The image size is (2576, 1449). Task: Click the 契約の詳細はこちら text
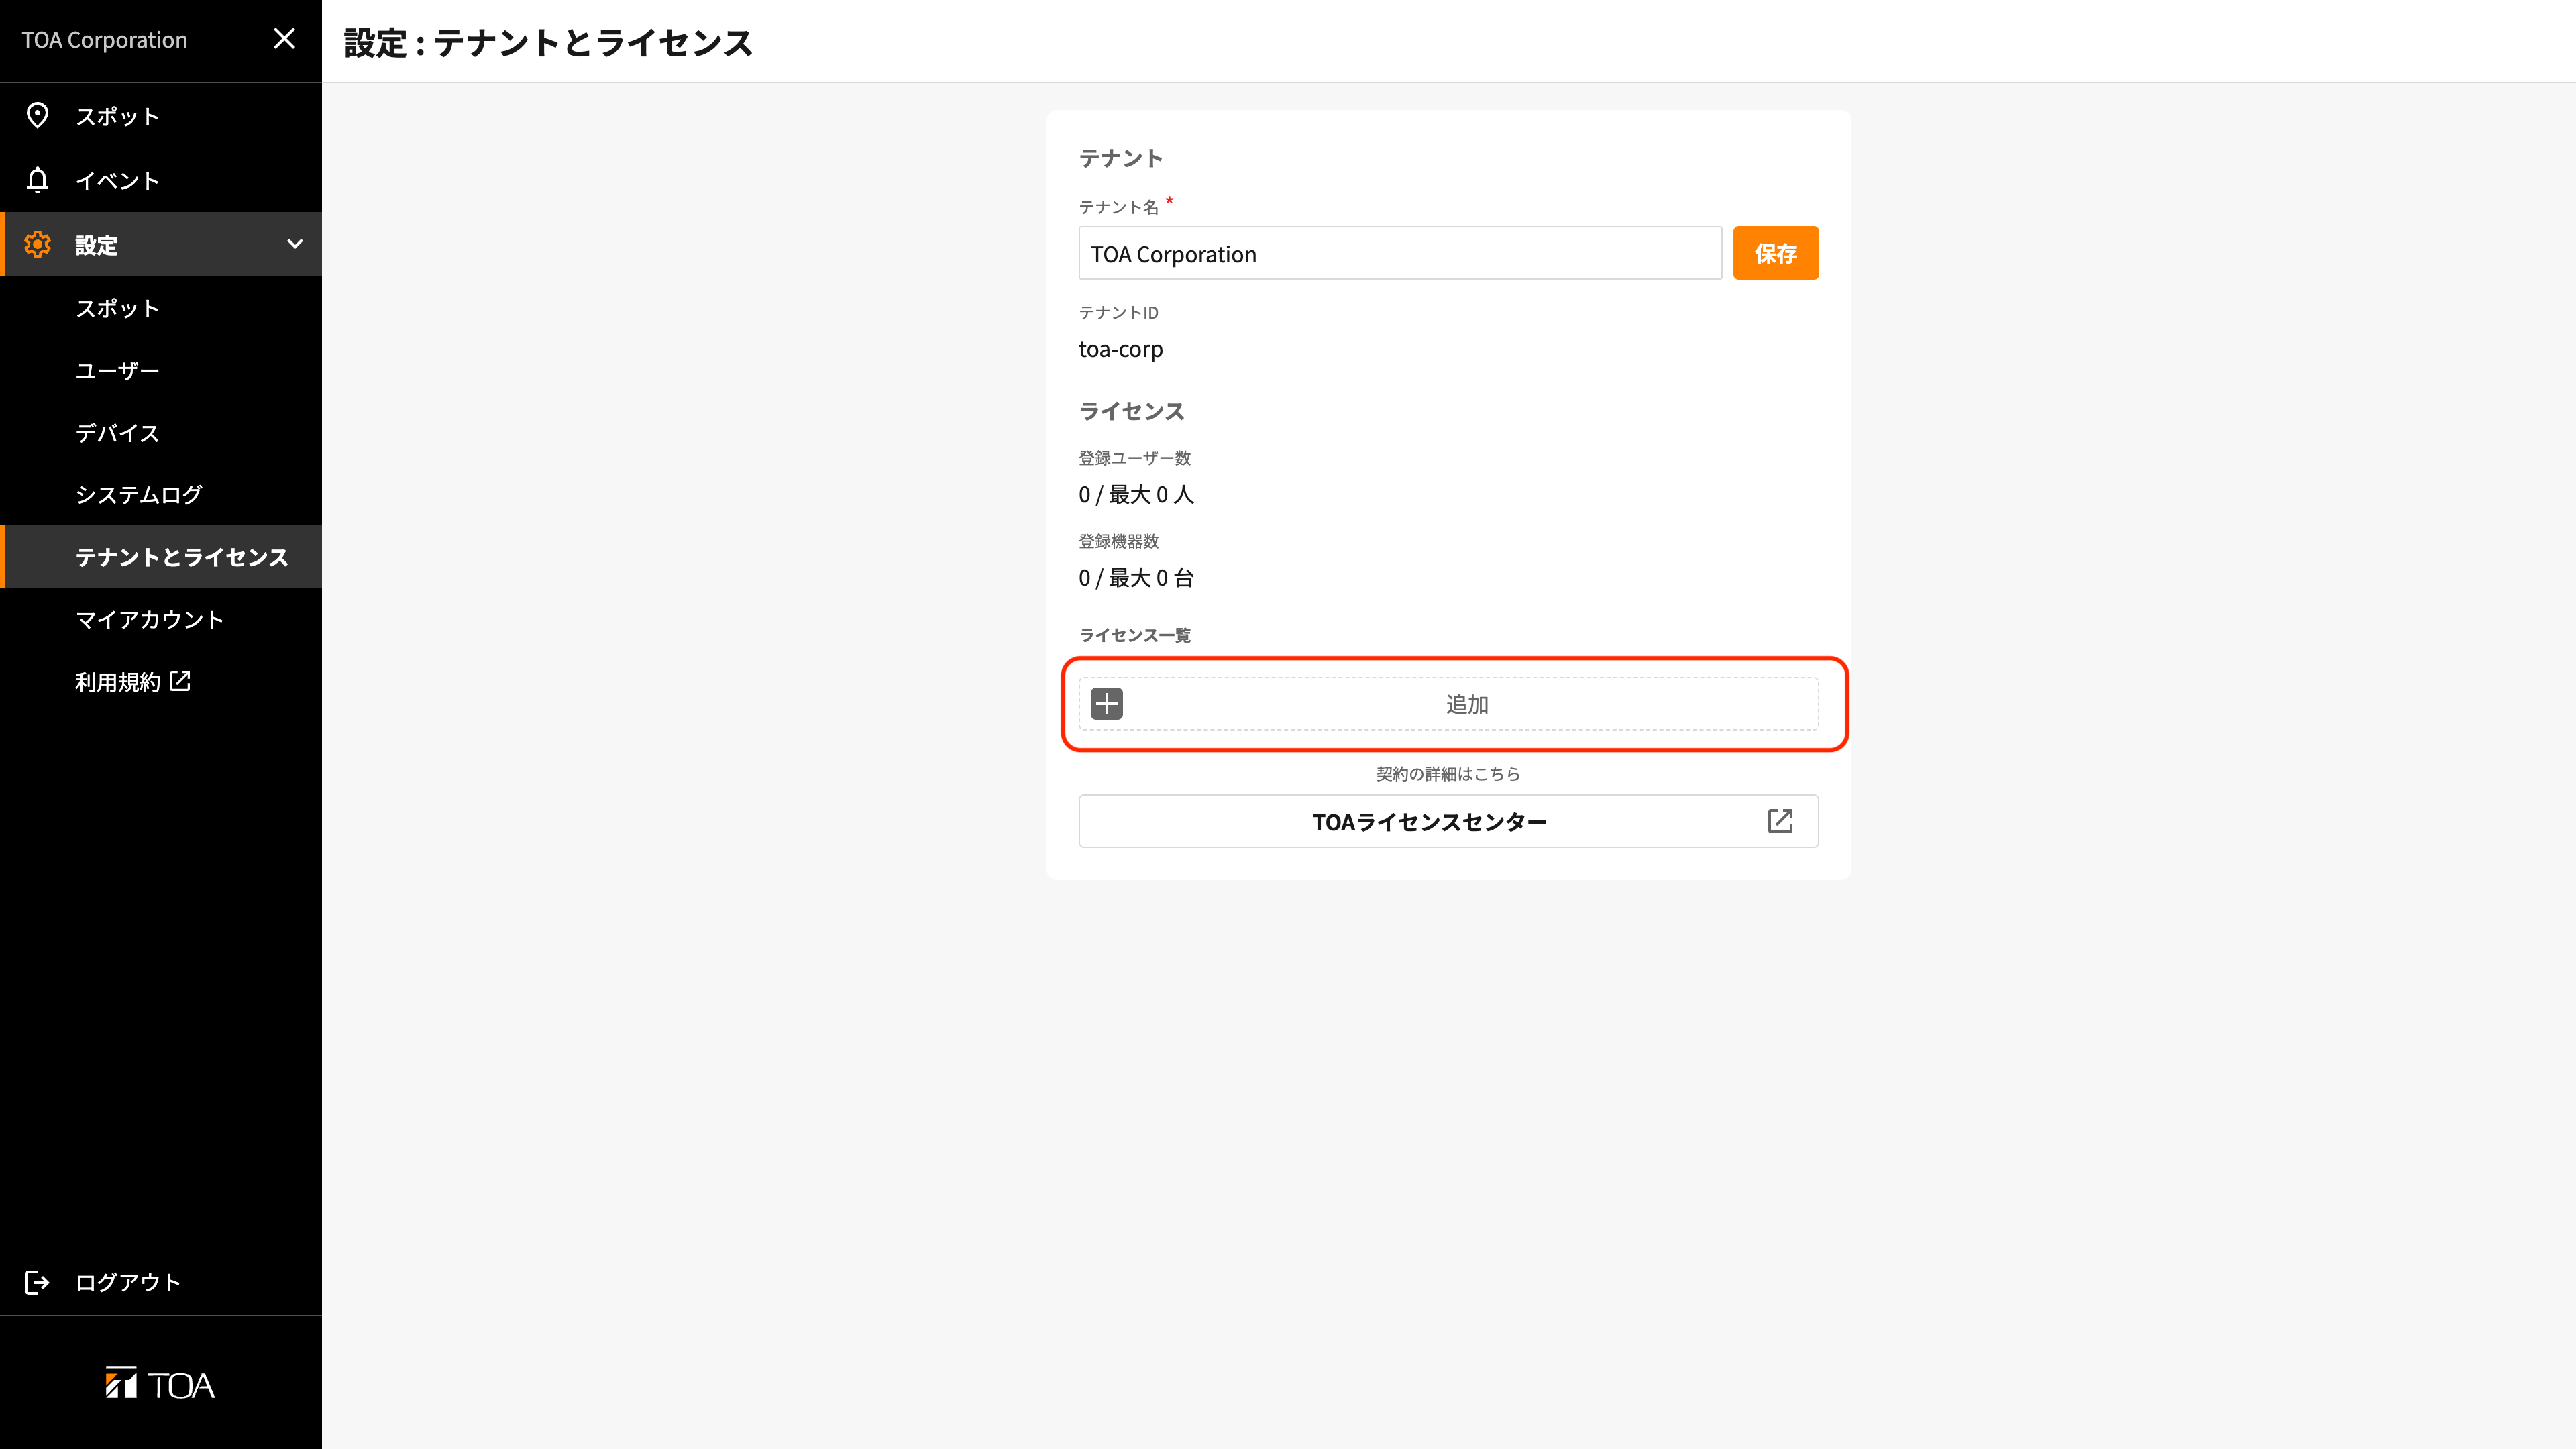click(x=1448, y=773)
